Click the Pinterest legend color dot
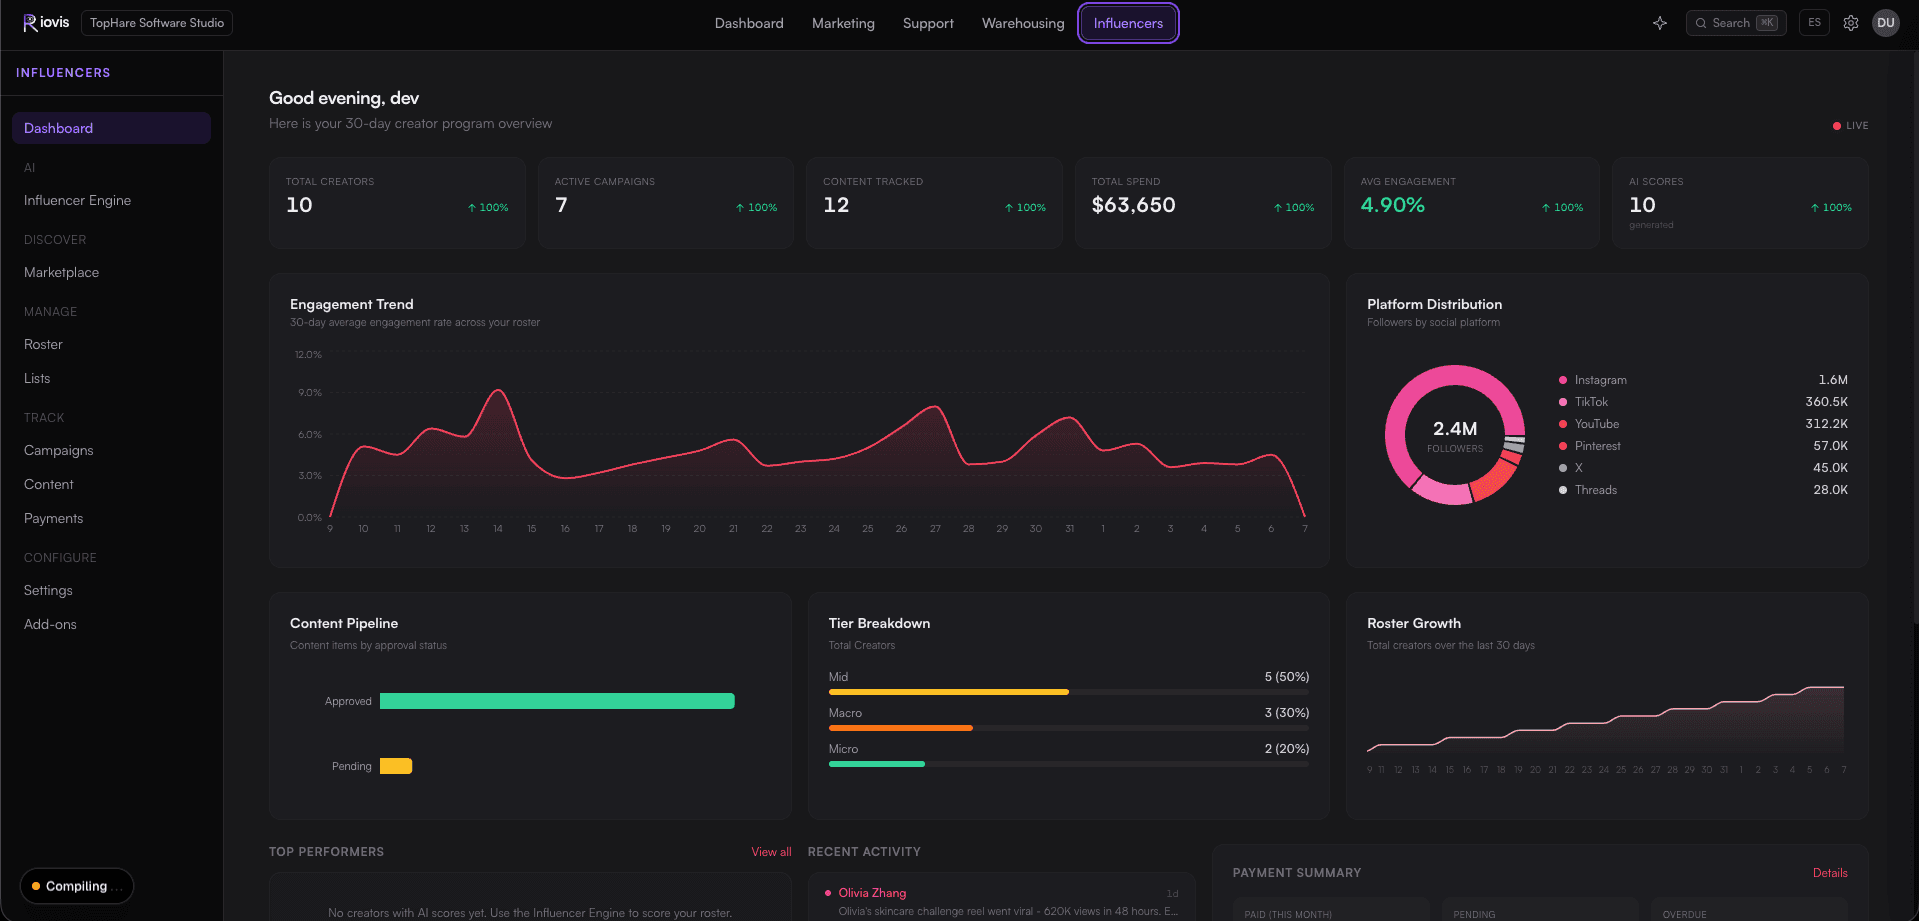This screenshot has width=1919, height=921. tap(1563, 446)
